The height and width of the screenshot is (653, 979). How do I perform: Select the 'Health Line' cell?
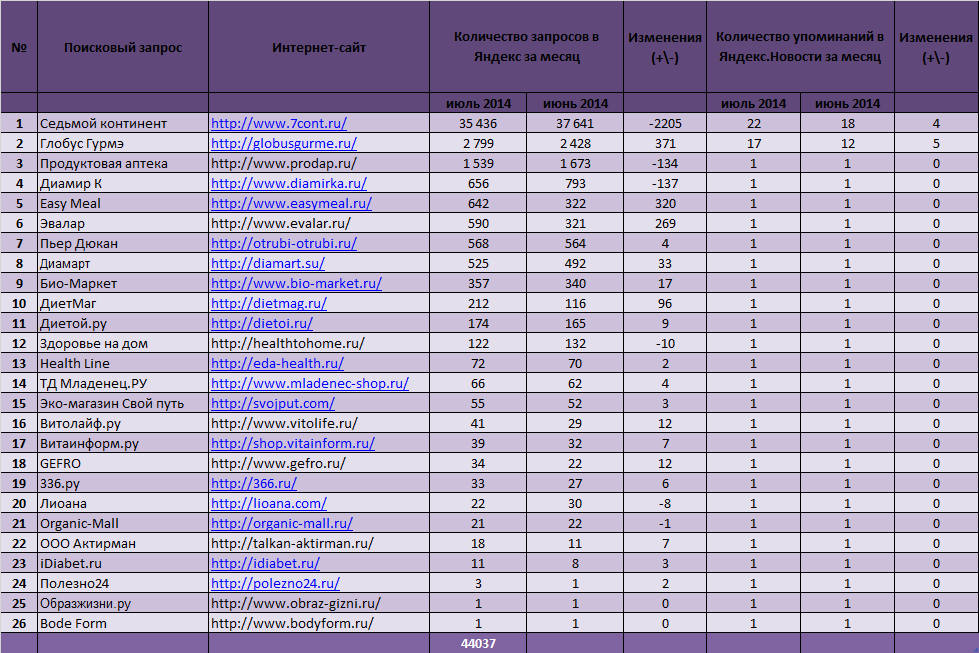pyautogui.click(x=123, y=363)
